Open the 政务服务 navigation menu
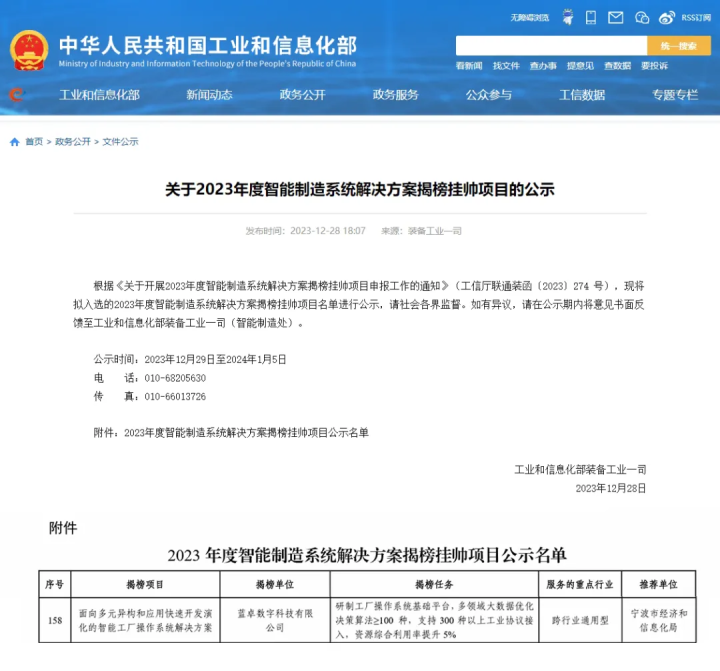This screenshot has width=720, height=671. pos(396,95)
